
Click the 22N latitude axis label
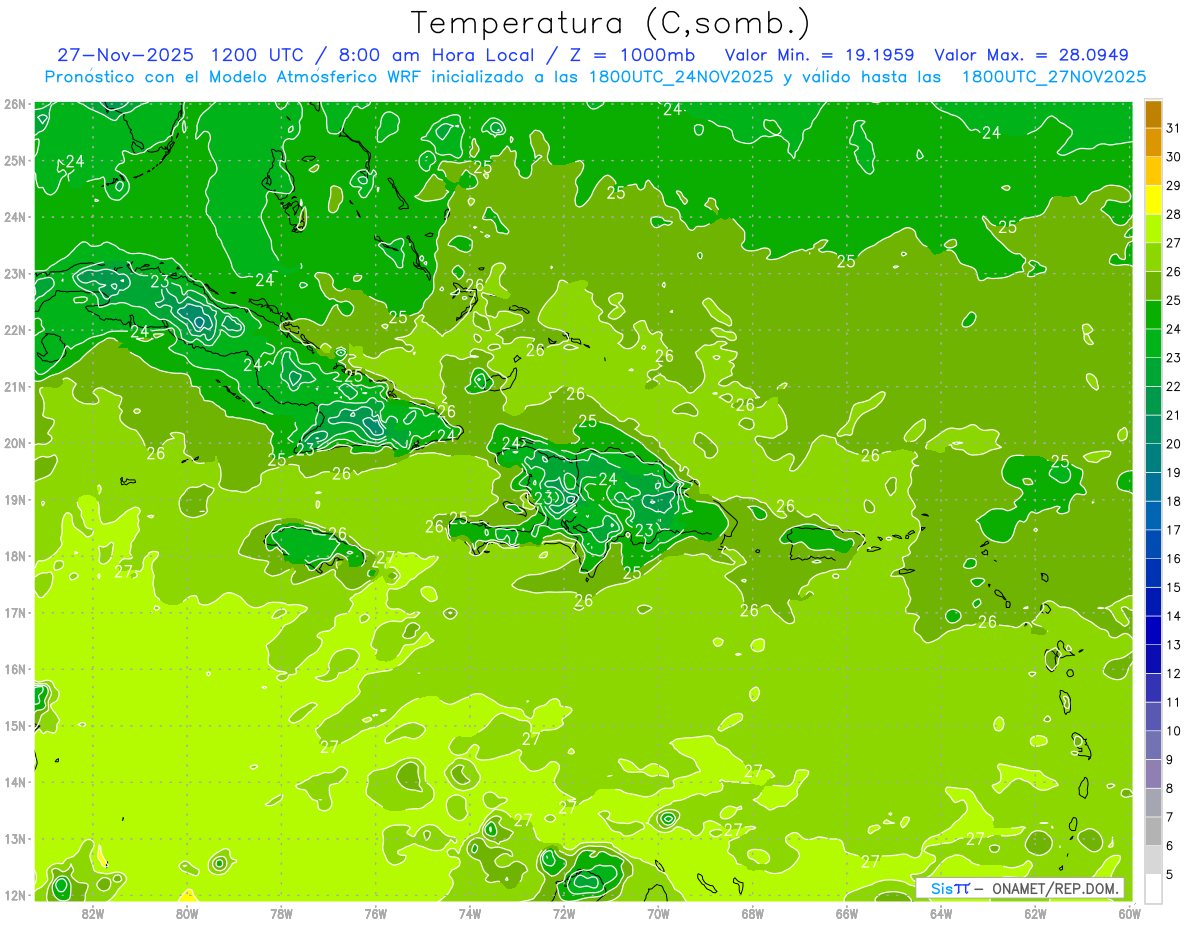click(x=15, y=330)
